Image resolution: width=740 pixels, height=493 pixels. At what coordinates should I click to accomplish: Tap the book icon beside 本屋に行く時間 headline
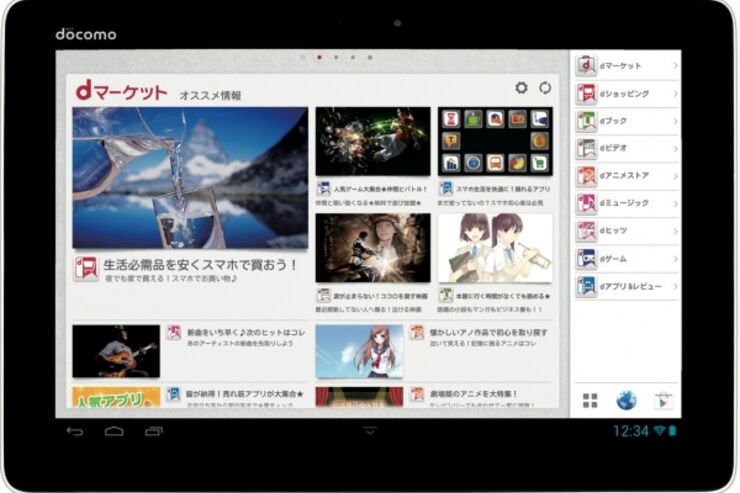445,296
